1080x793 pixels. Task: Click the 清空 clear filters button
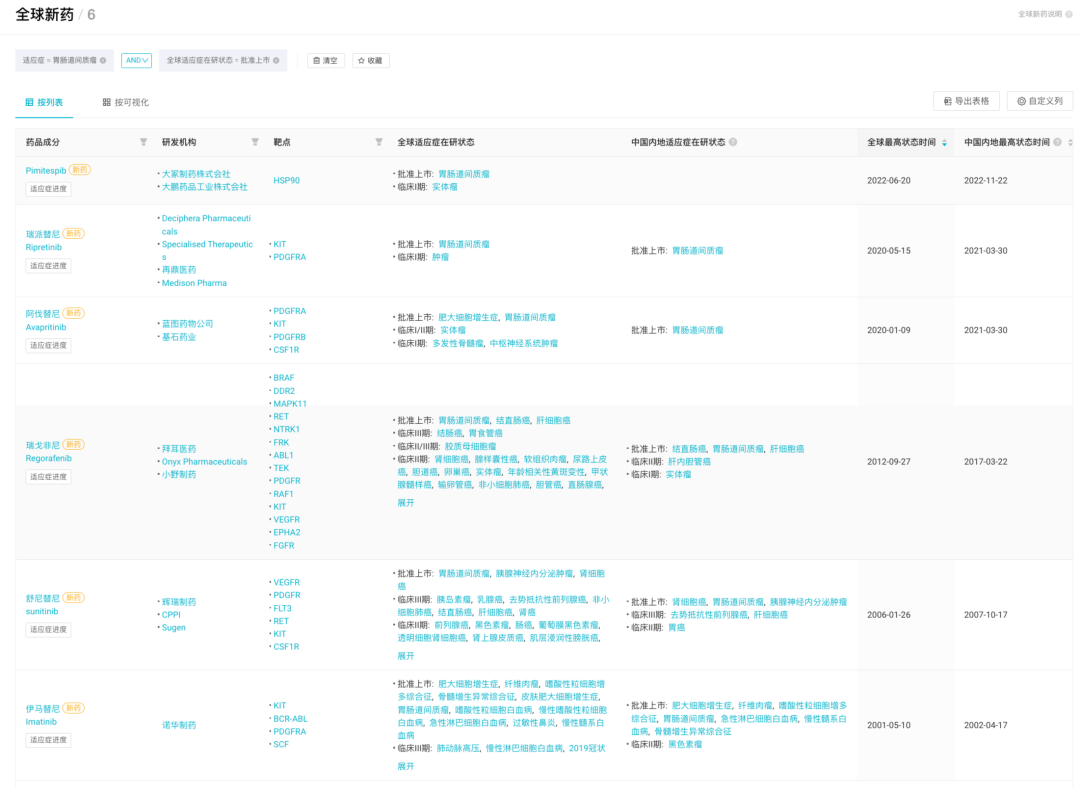(x=326, y=61)
